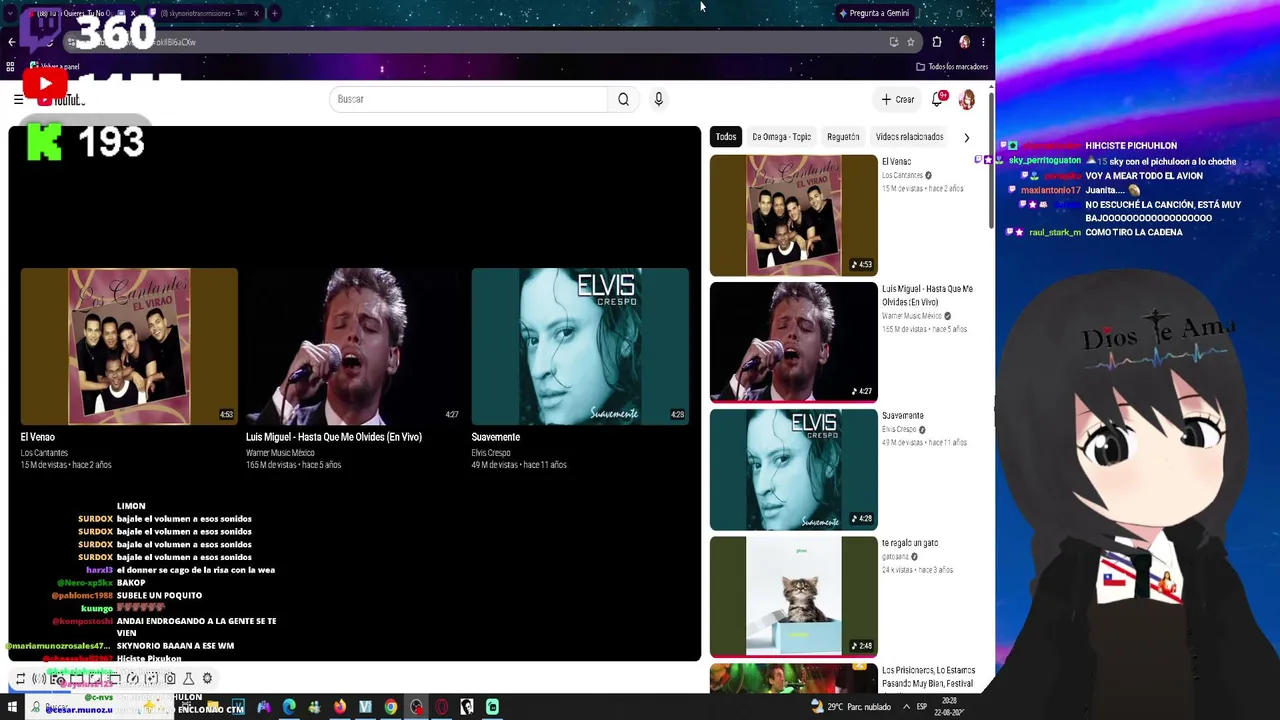This screenshot has width=1280, height=720.
Task: Open the YouTube hamburger guide menu
Action: [18, 99]
